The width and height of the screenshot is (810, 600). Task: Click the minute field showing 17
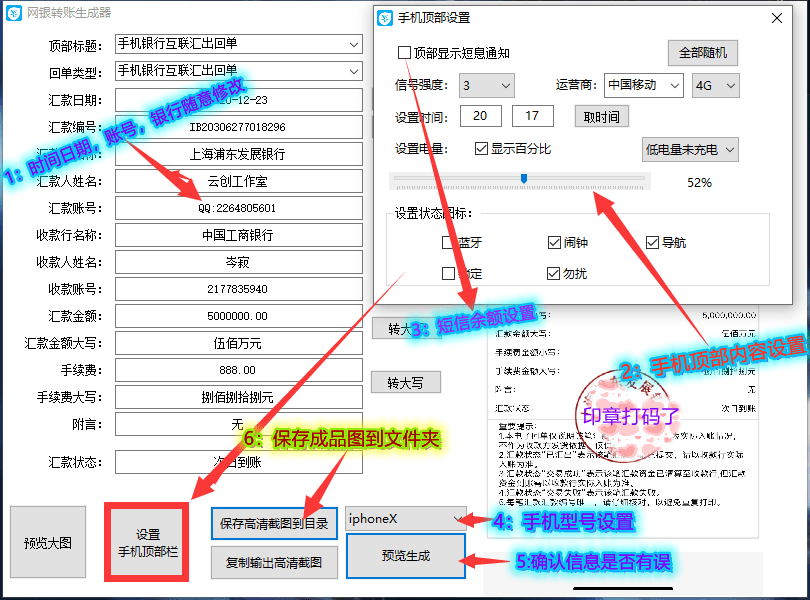(533, 116)
